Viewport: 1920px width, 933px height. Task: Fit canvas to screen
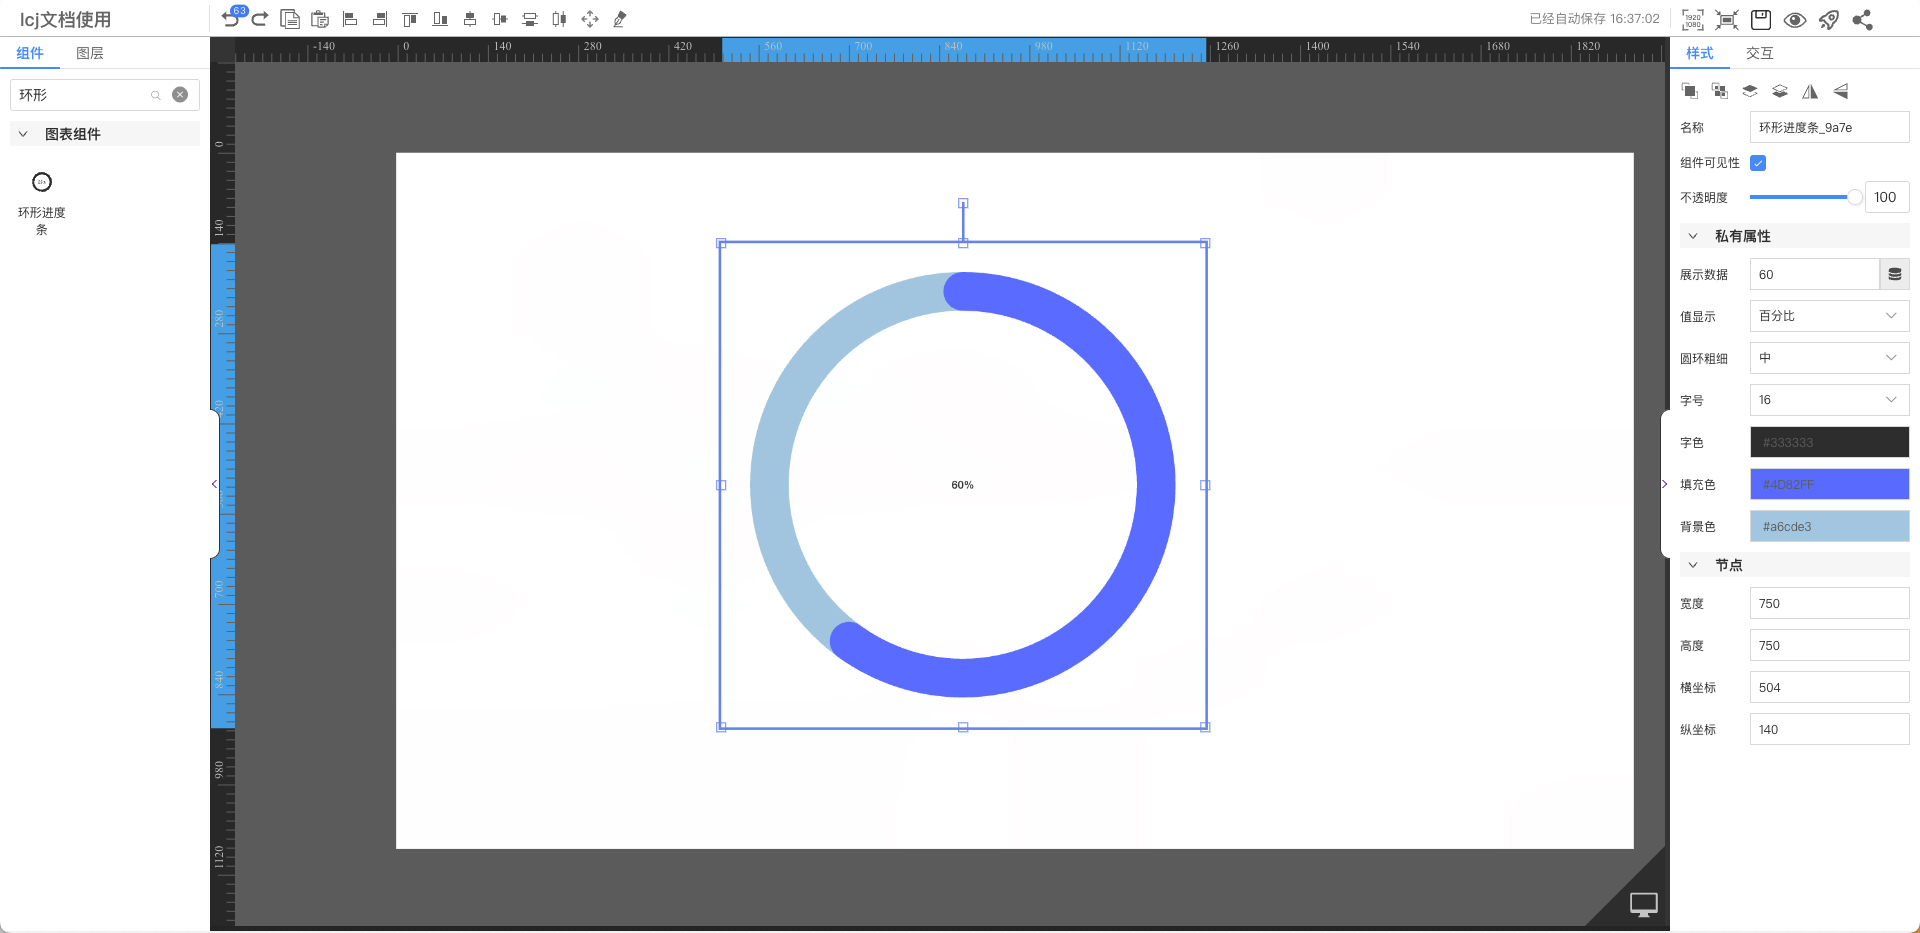click(1727, 19)
